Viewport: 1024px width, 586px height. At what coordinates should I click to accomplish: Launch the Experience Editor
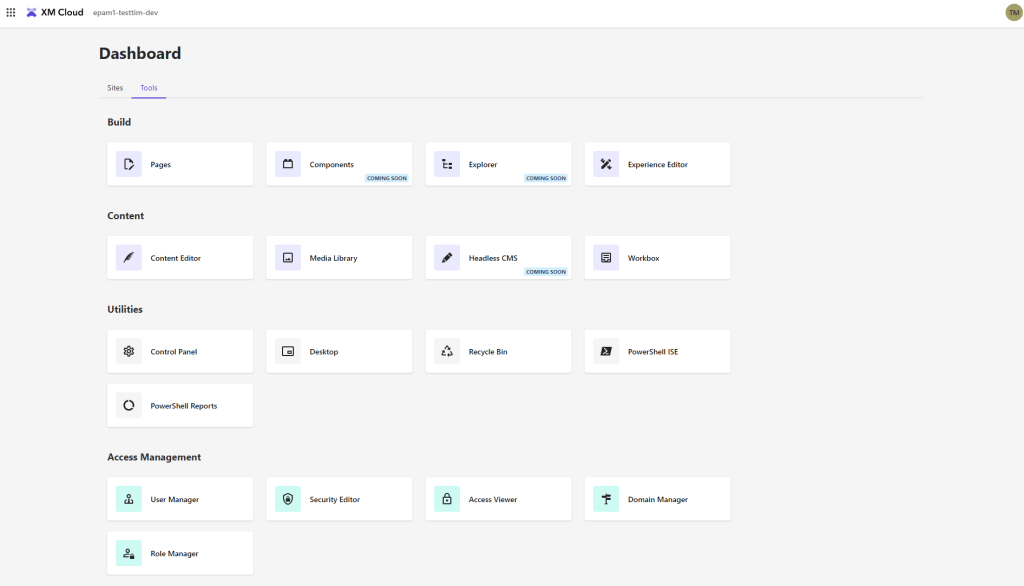click(x=657, y=164)
